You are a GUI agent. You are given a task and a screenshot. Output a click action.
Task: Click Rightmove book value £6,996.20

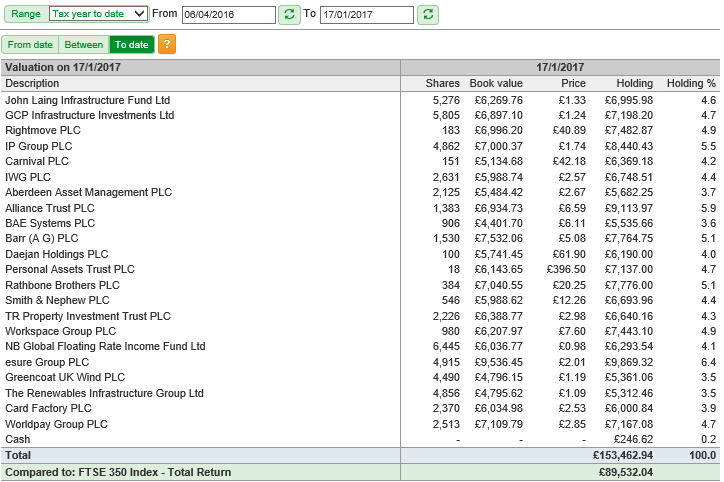pyautogui.click(x=499, y=131)
